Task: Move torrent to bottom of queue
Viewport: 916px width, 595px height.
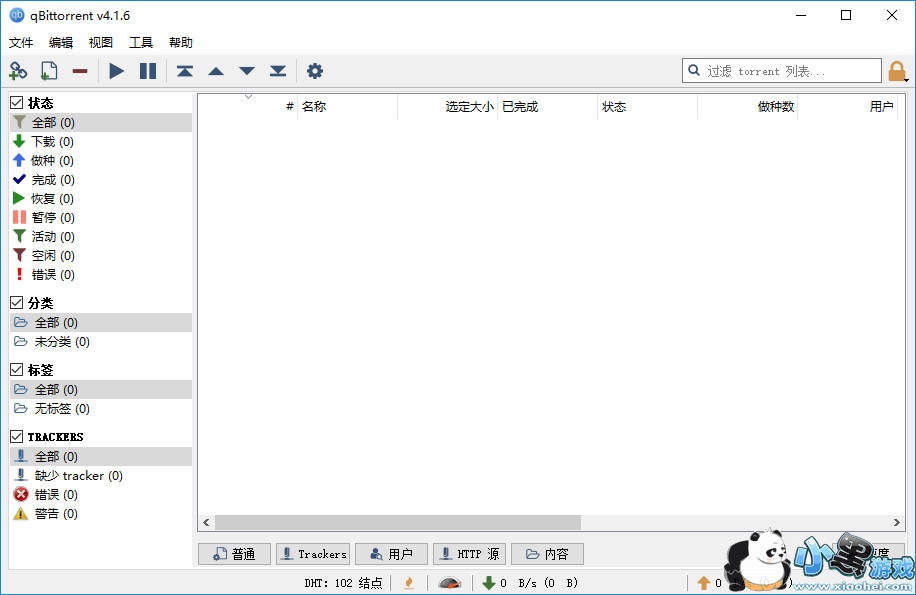Action: (x=278, y=71)
